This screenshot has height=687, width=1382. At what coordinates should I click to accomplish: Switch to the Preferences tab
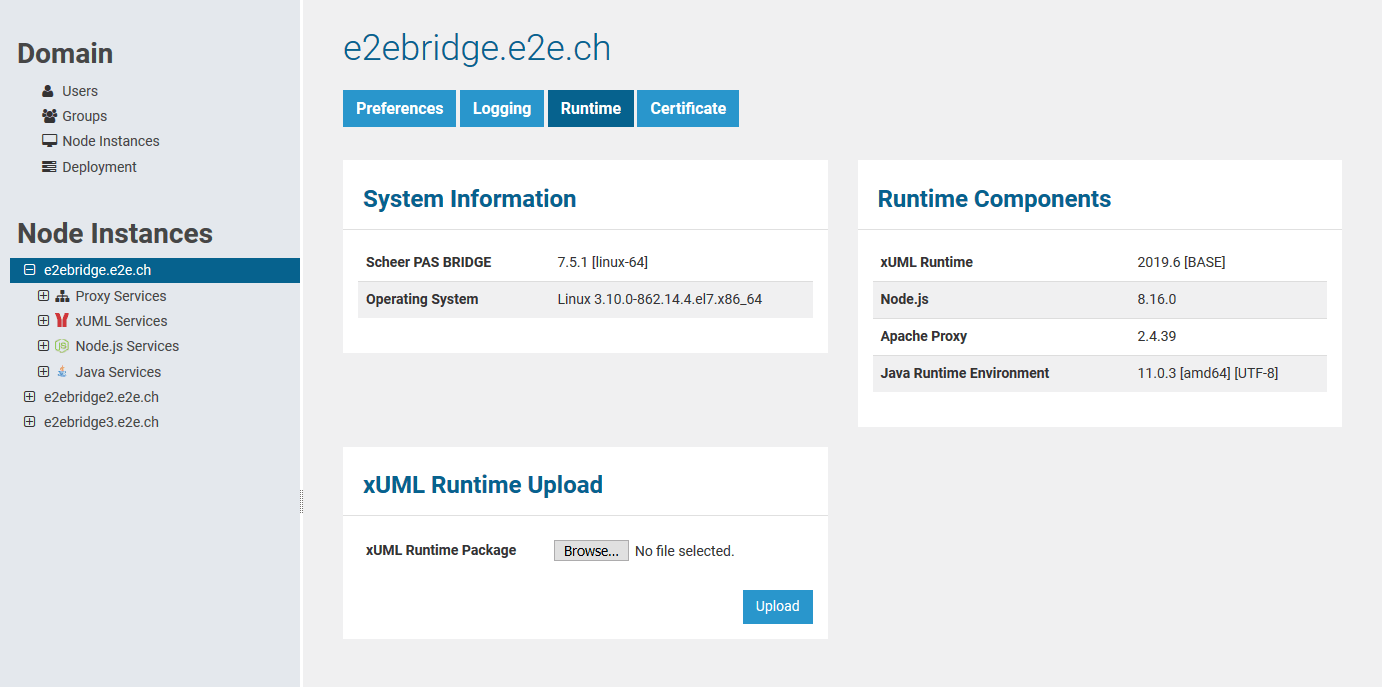coord(399,109)
